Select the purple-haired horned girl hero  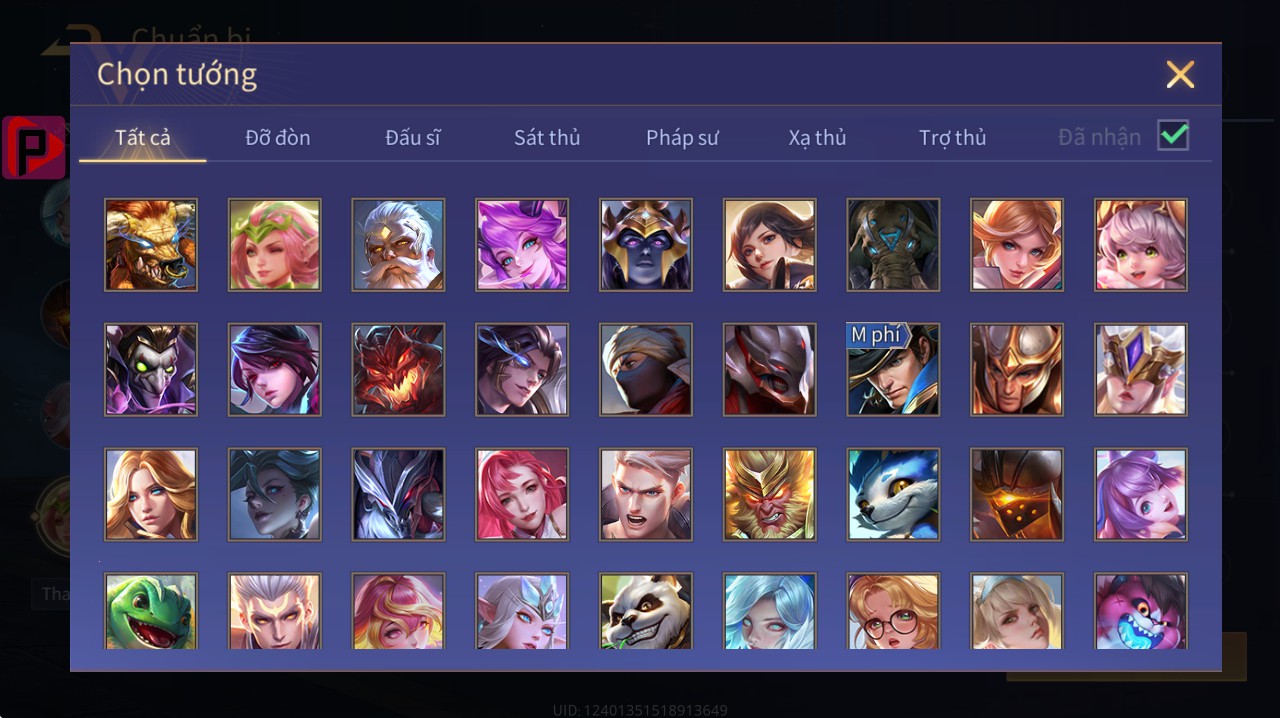[x=522, y=245]
